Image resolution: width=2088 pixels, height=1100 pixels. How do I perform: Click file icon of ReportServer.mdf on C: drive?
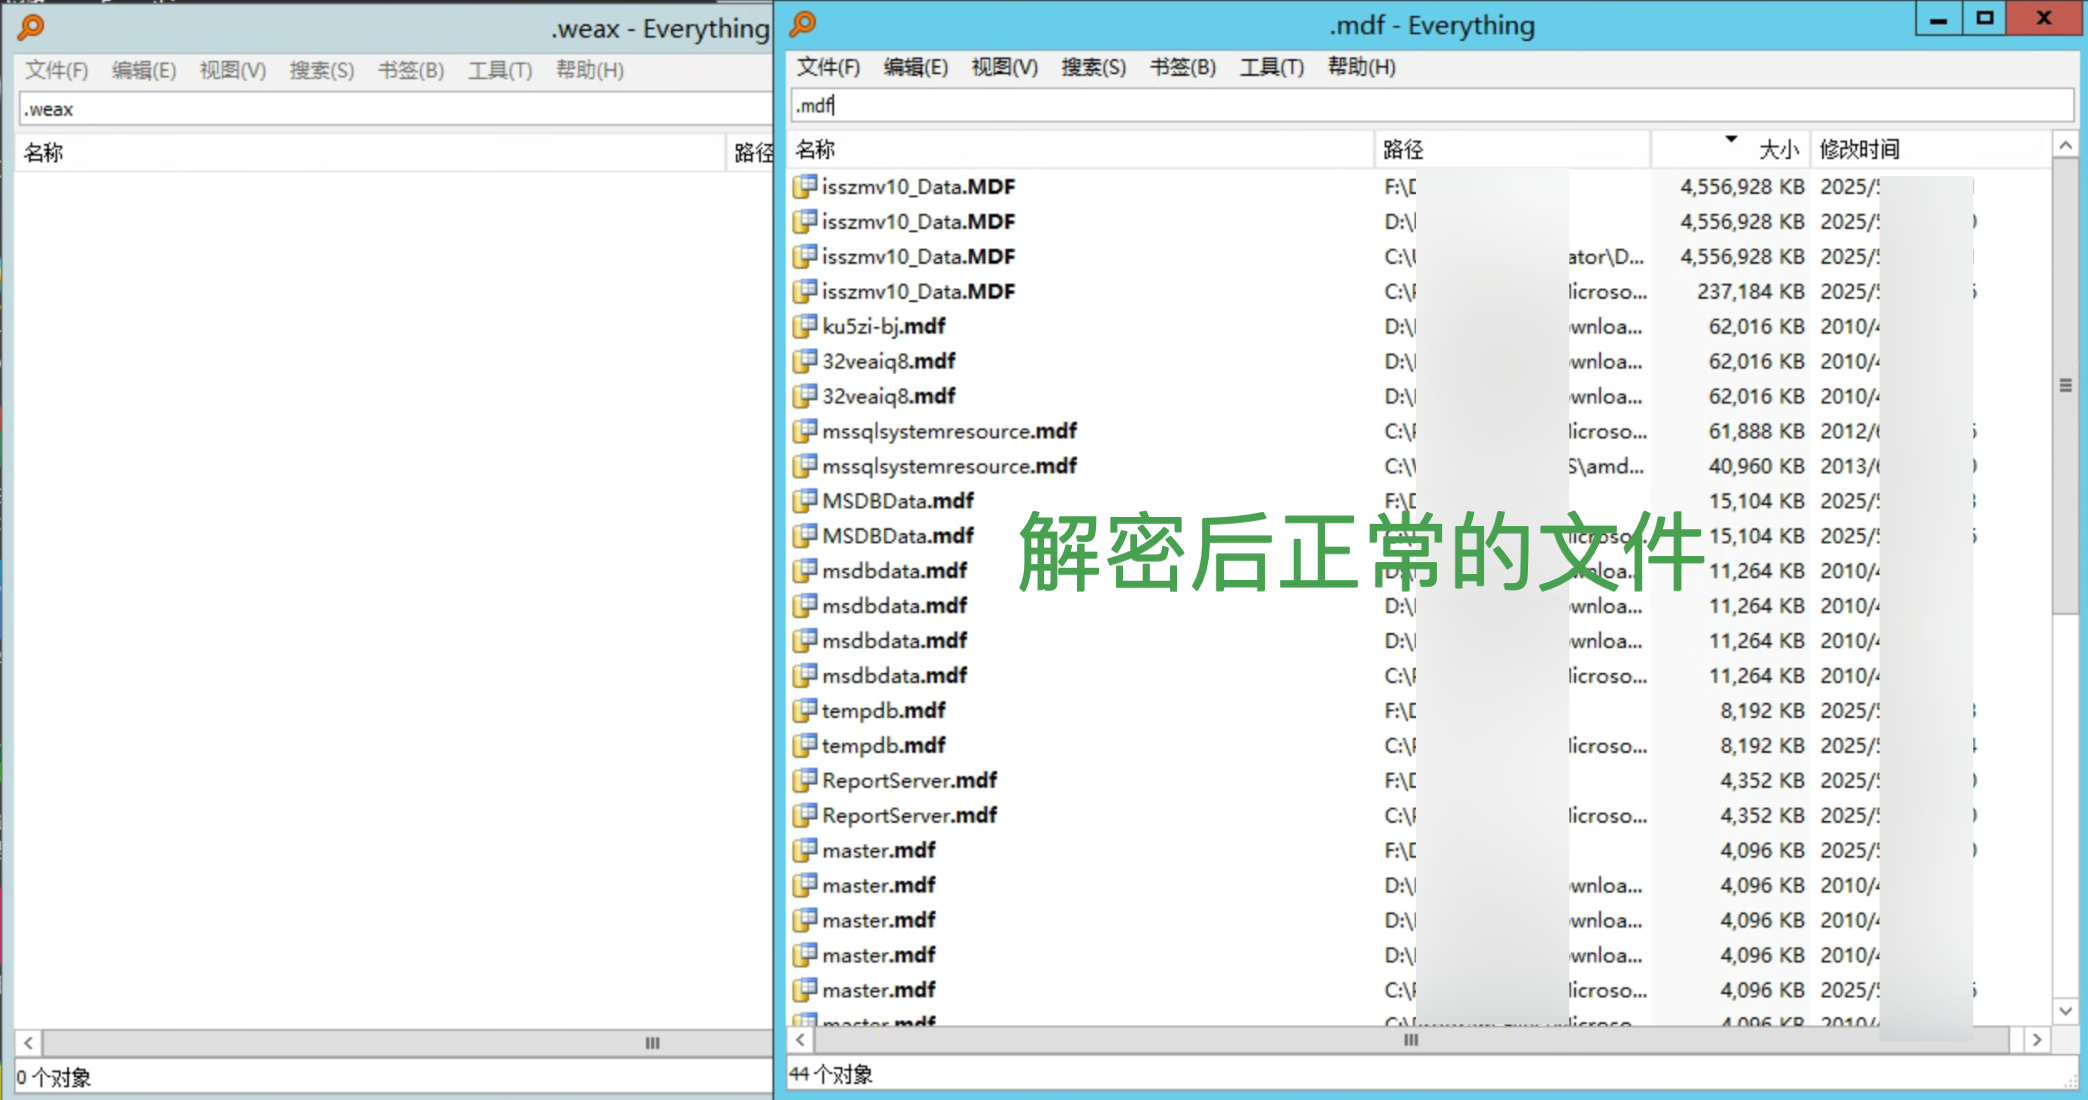pos(804,815)
